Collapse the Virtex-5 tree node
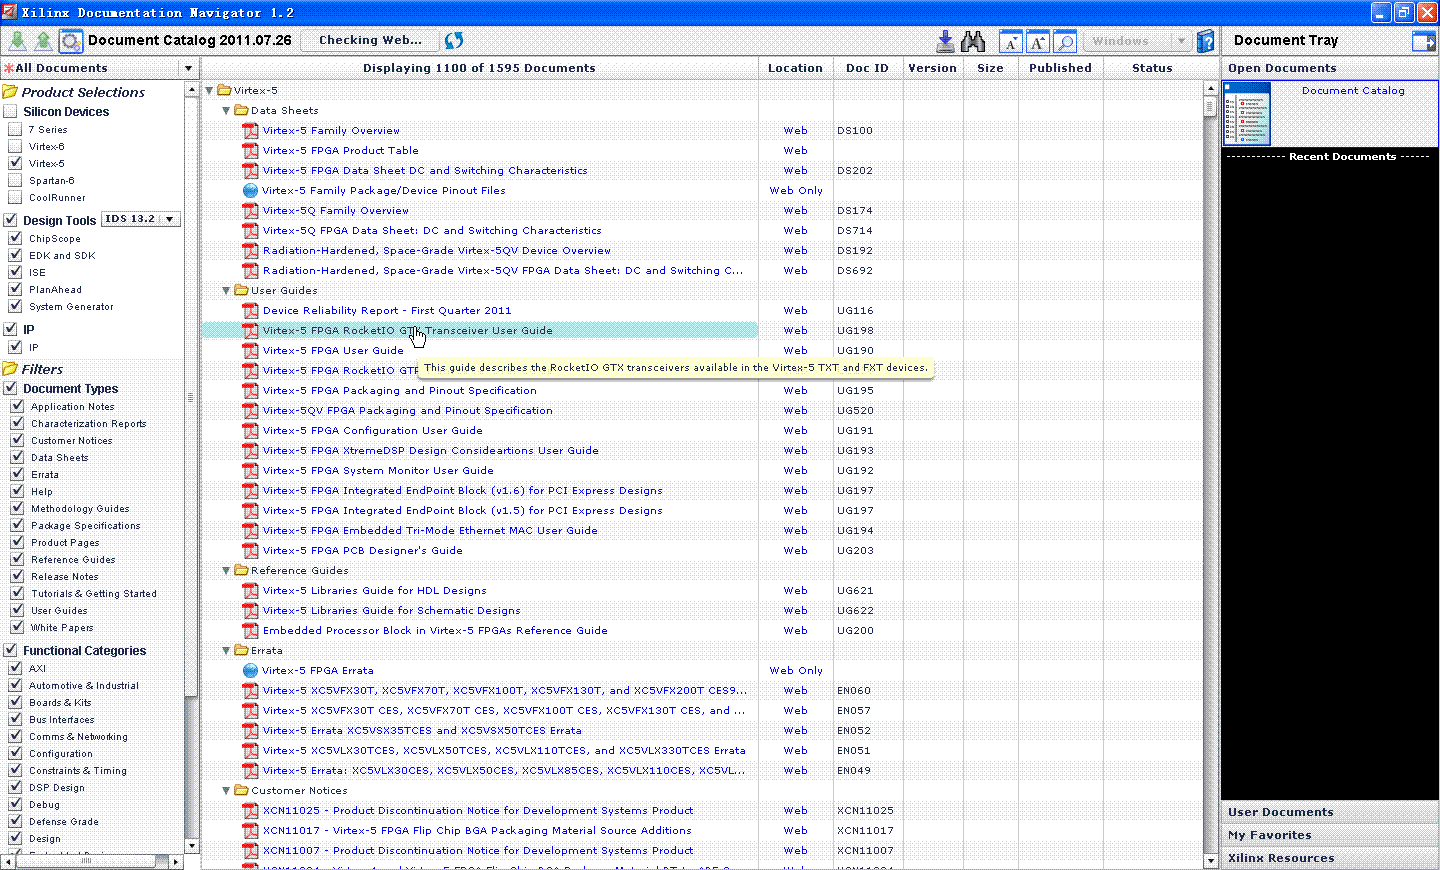The image size is (1440, 870). click(210, 91)
